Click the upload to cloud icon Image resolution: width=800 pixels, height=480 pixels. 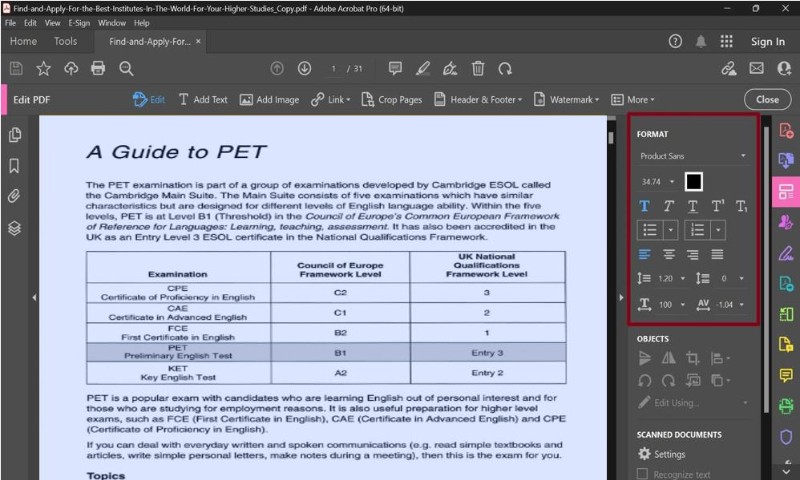coord(71,68)
